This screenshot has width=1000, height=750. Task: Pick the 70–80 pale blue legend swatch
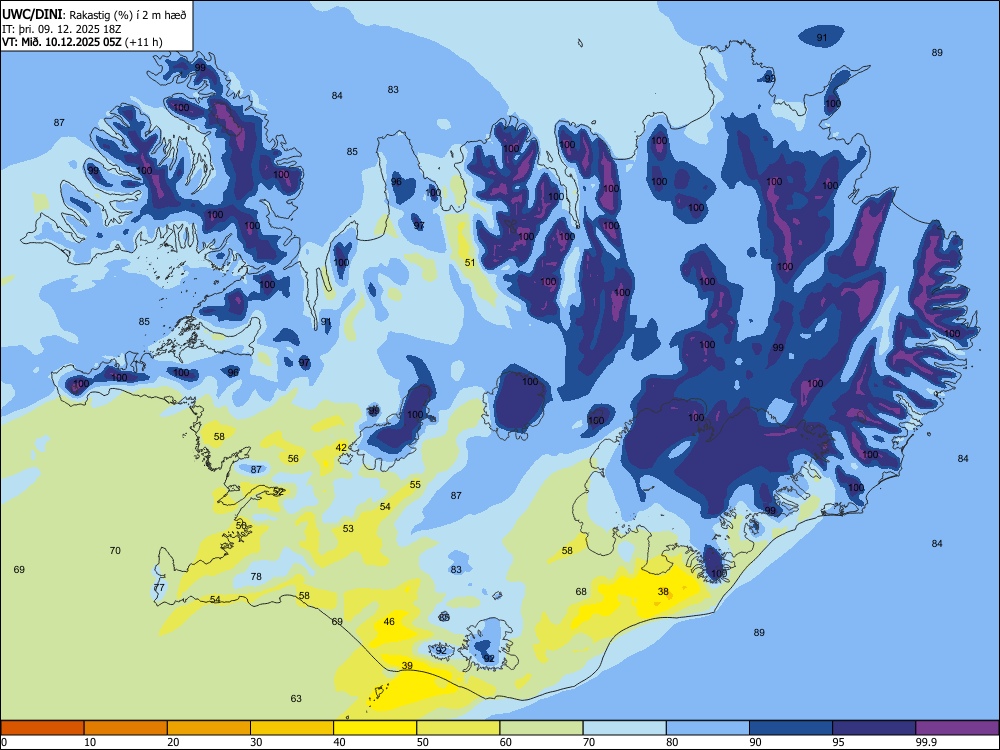[624, 728]
